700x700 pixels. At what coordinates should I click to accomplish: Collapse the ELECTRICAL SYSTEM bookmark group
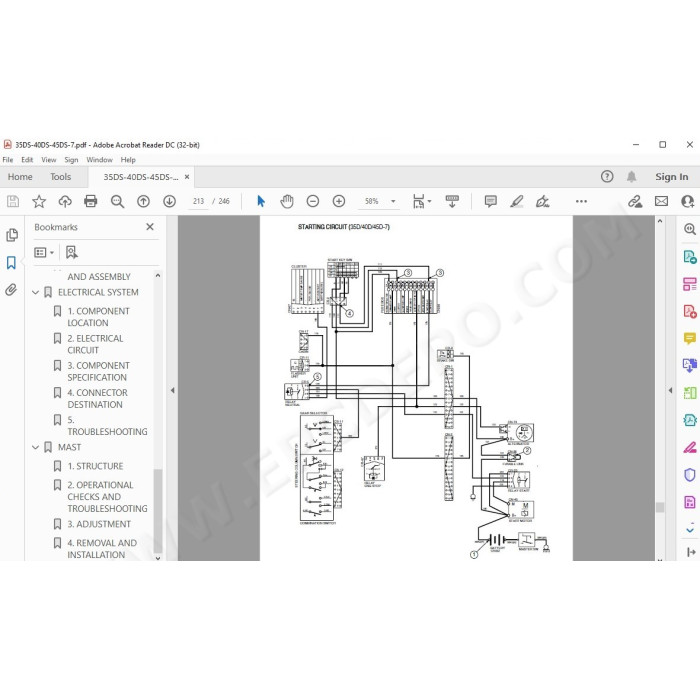click(36, 292)
